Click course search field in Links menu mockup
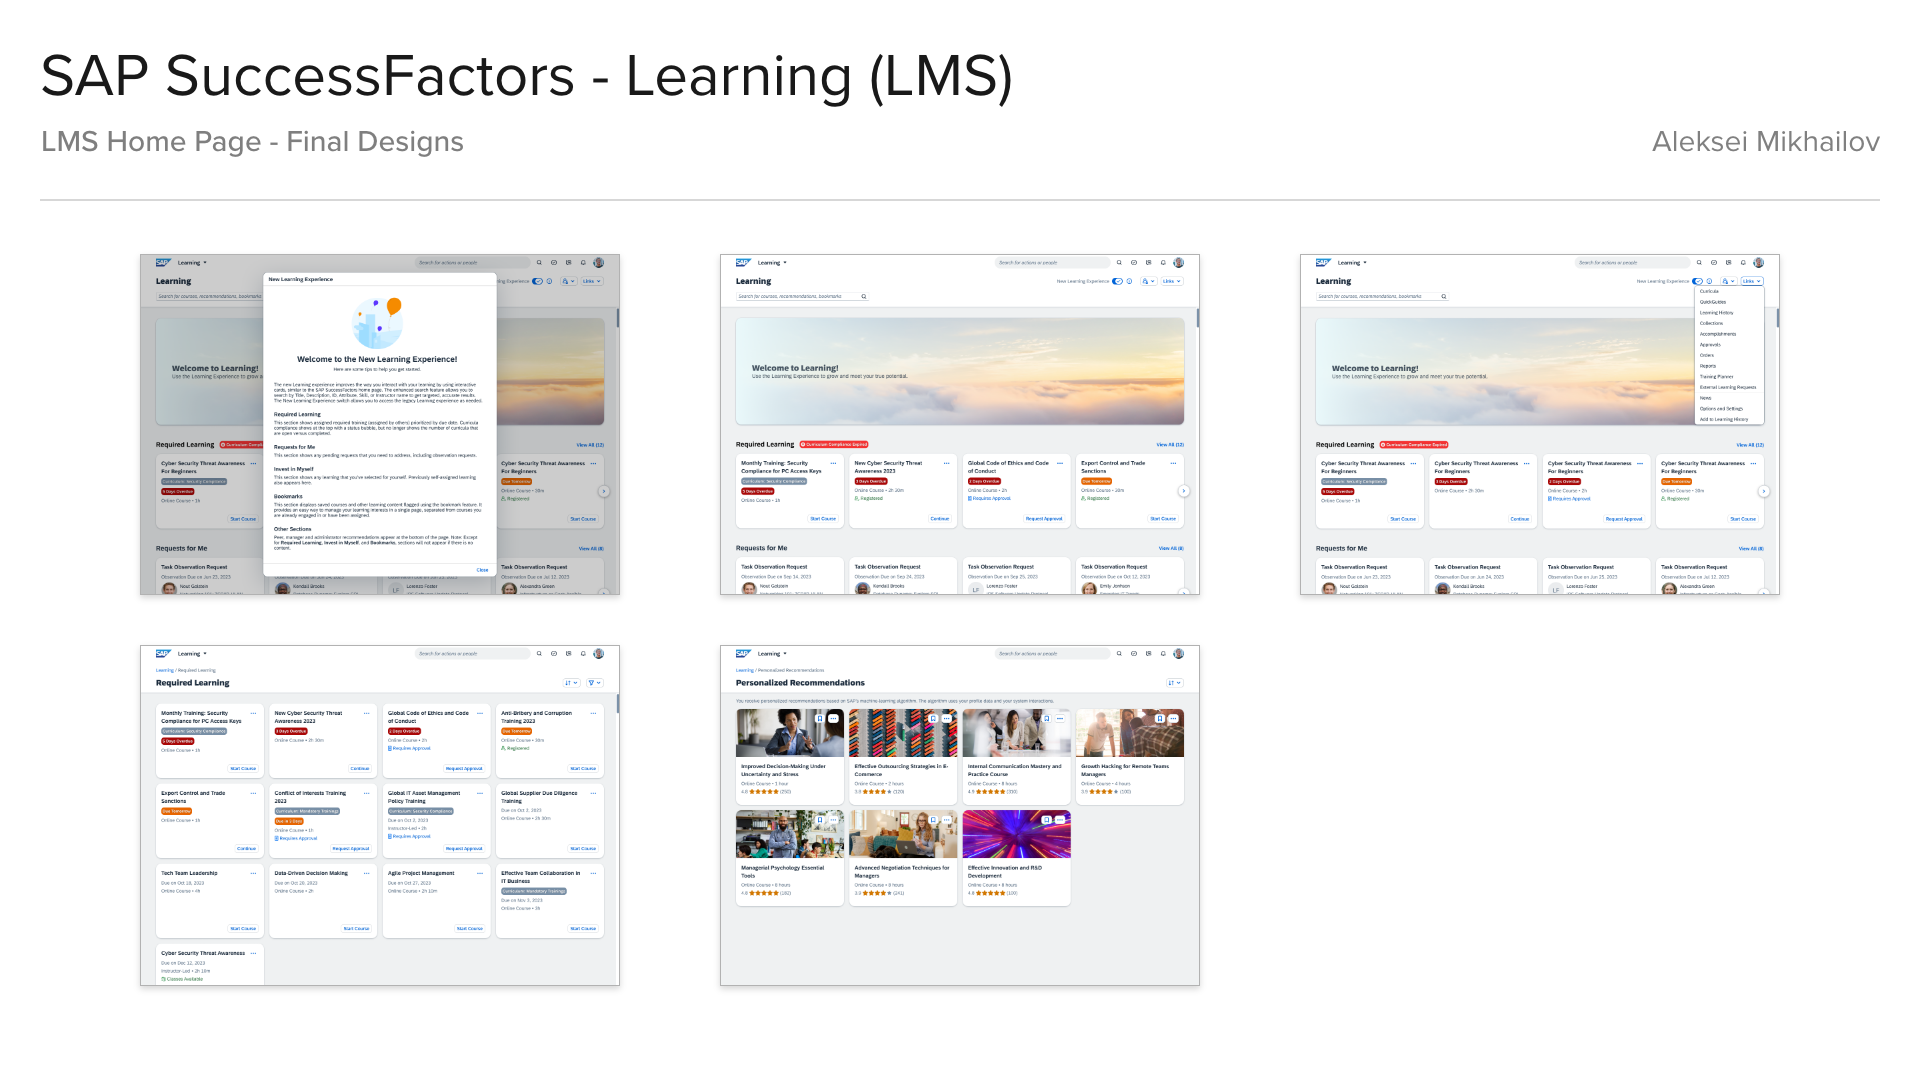The width and height of the screenshot is (1920, 1080). (x=1382, y=296)
